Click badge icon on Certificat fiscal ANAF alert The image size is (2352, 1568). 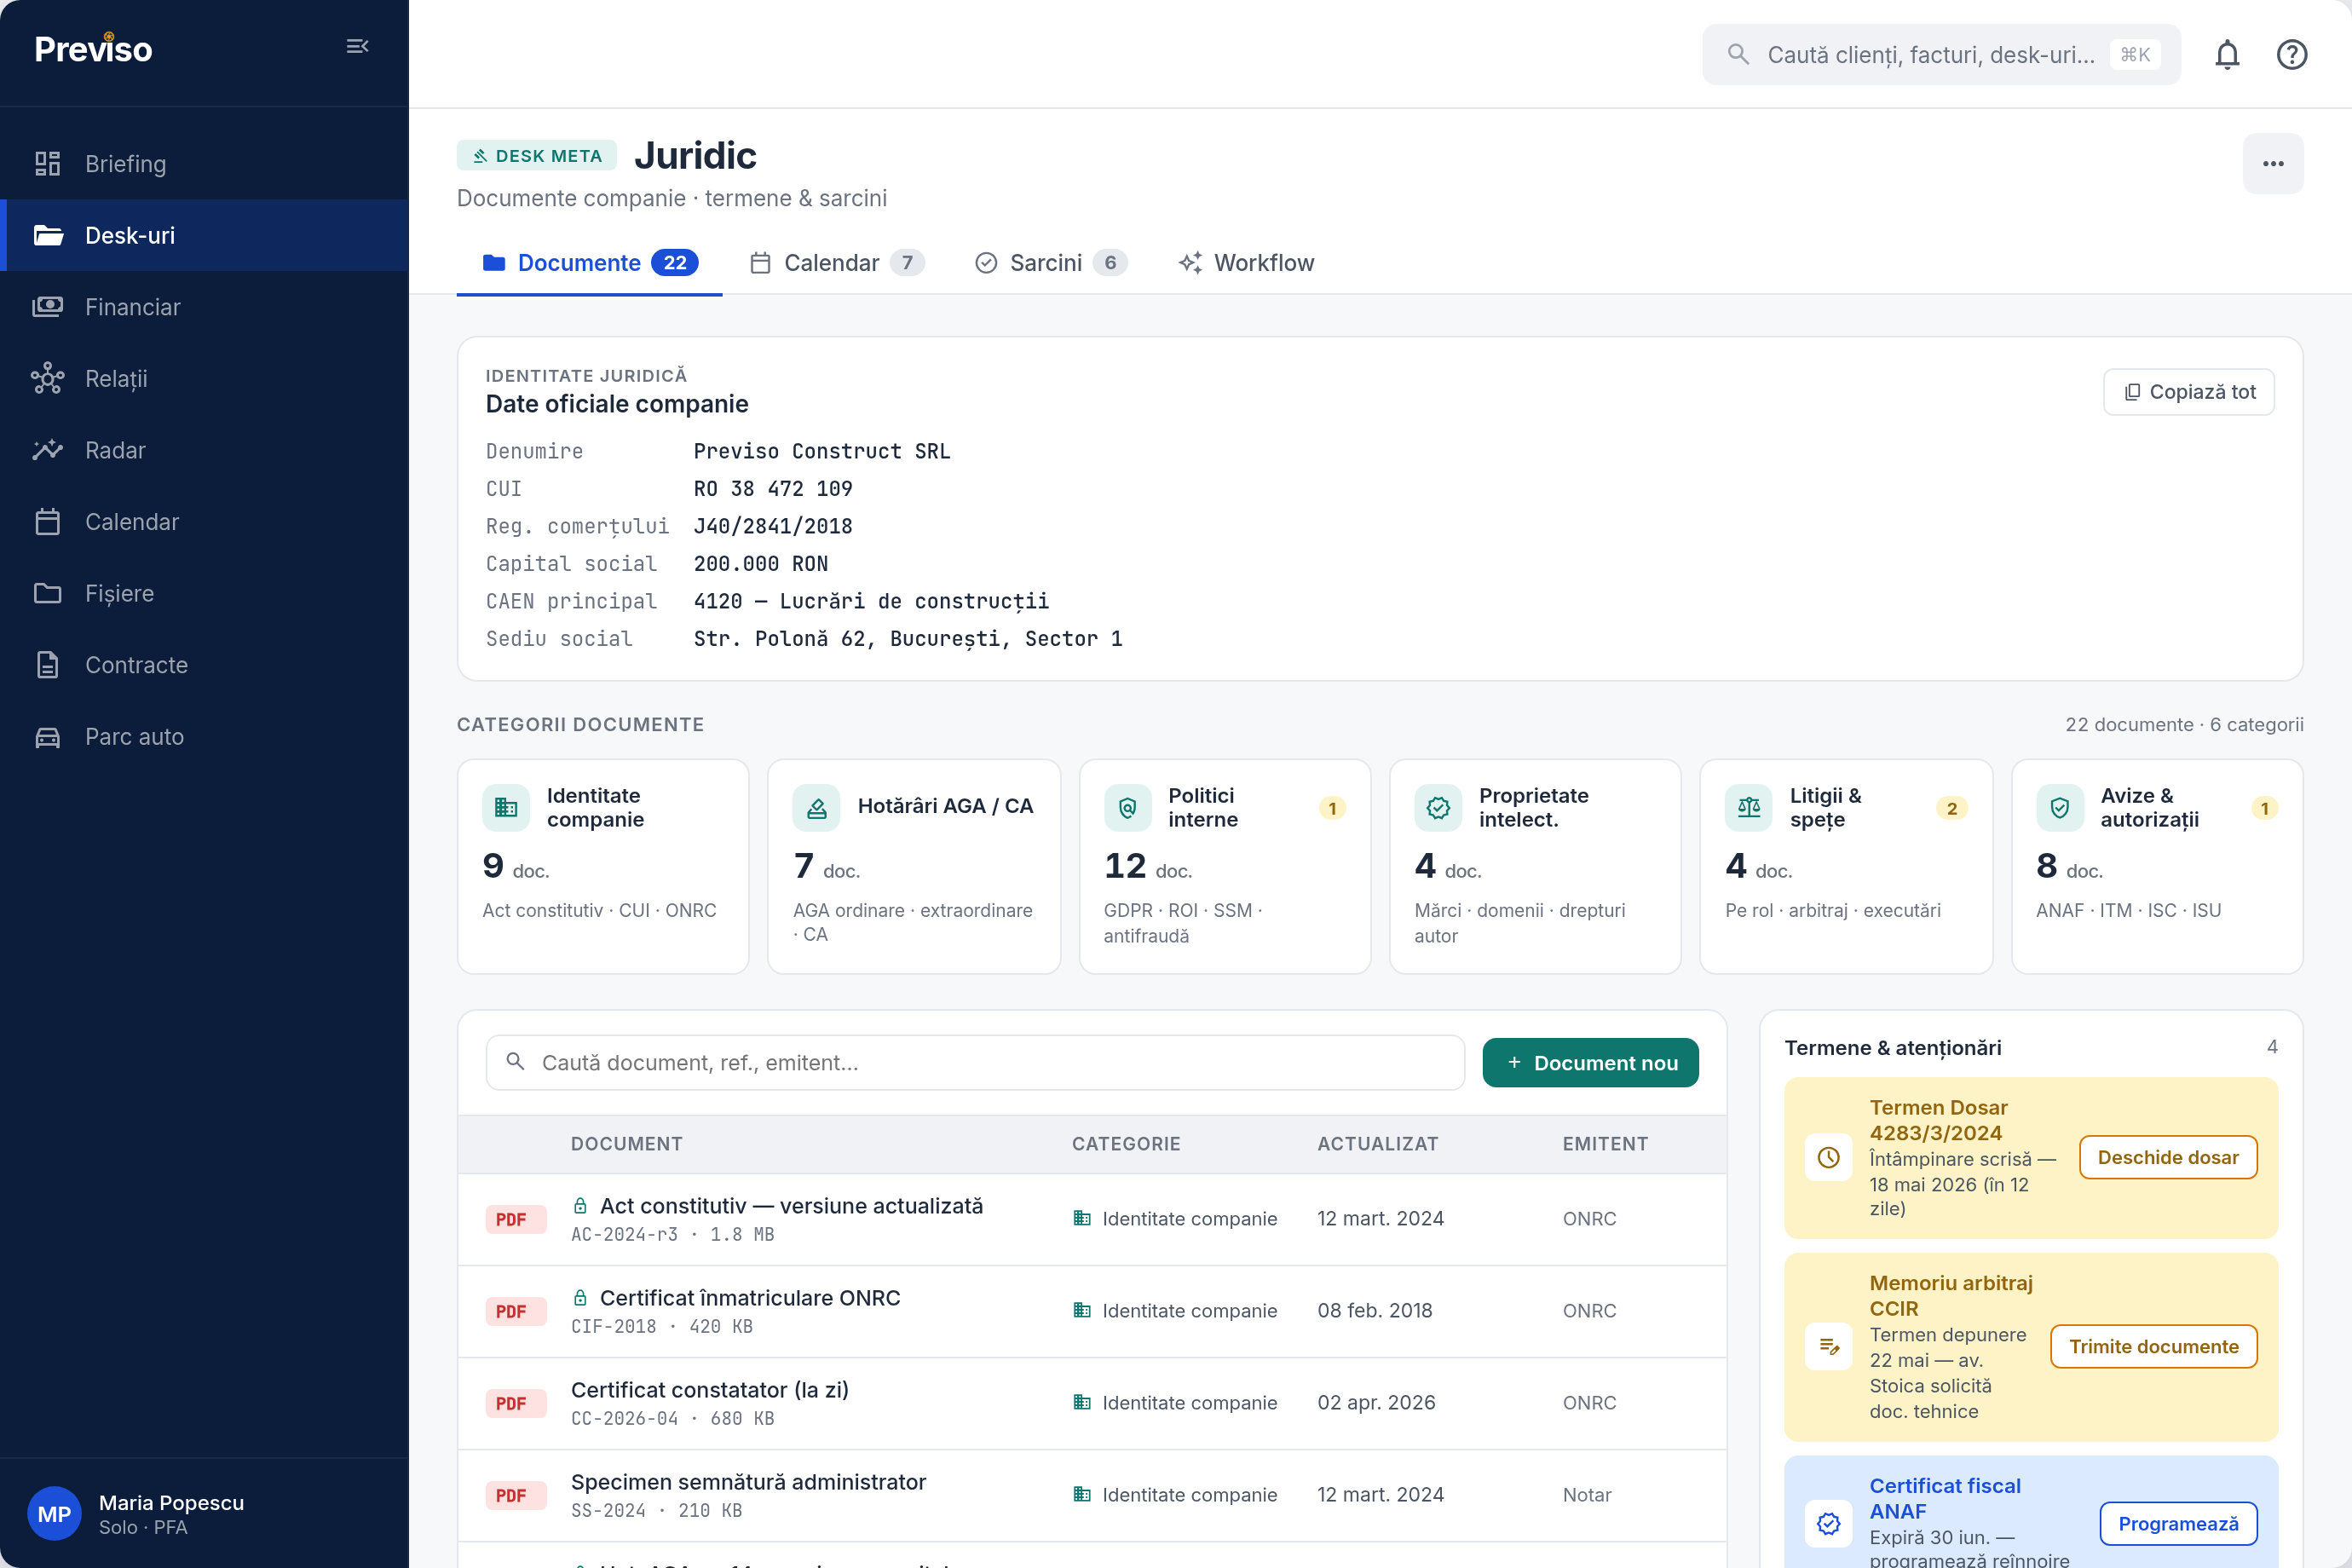1828,1523
